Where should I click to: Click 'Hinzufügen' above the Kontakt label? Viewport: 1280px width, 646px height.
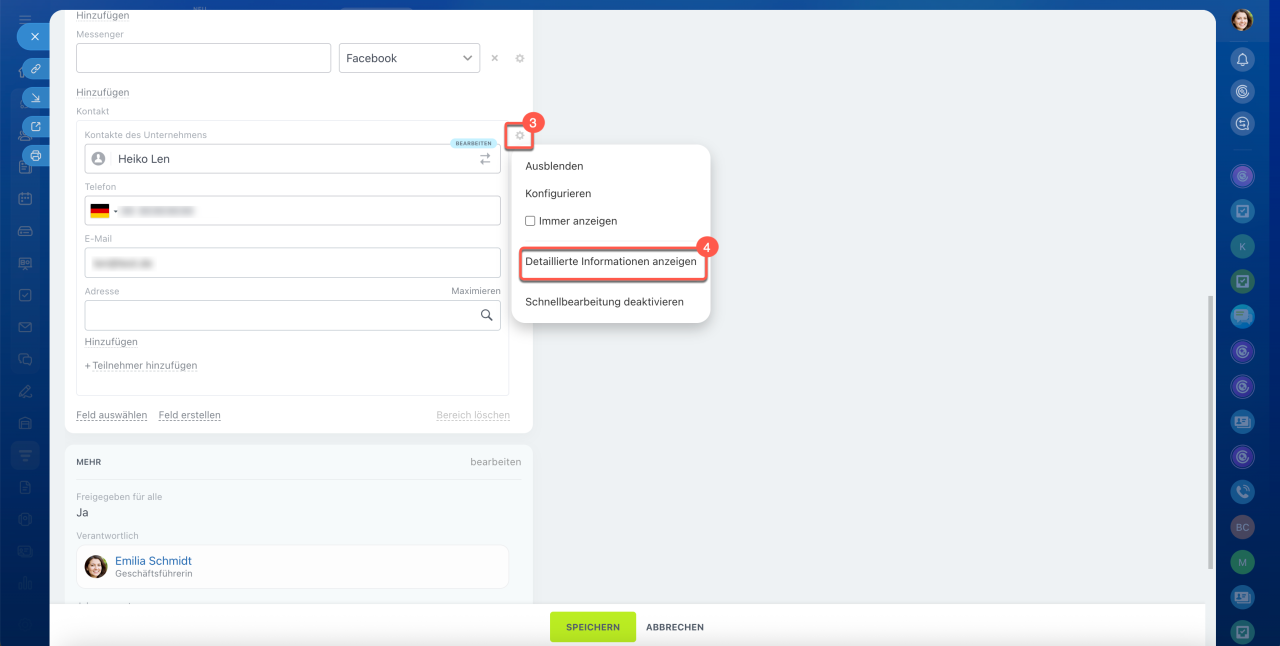(x=103, y=92)
